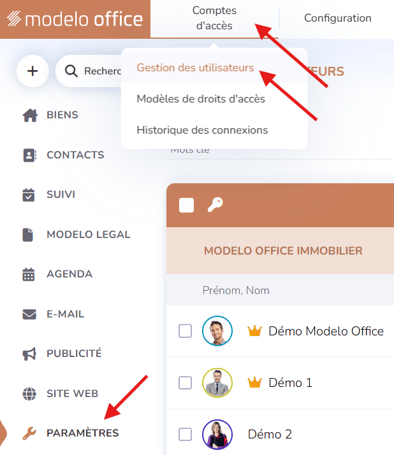This screenshot has height=455, width=394.
Task: Click the Modelo Legal document icon
Action: 28,235
